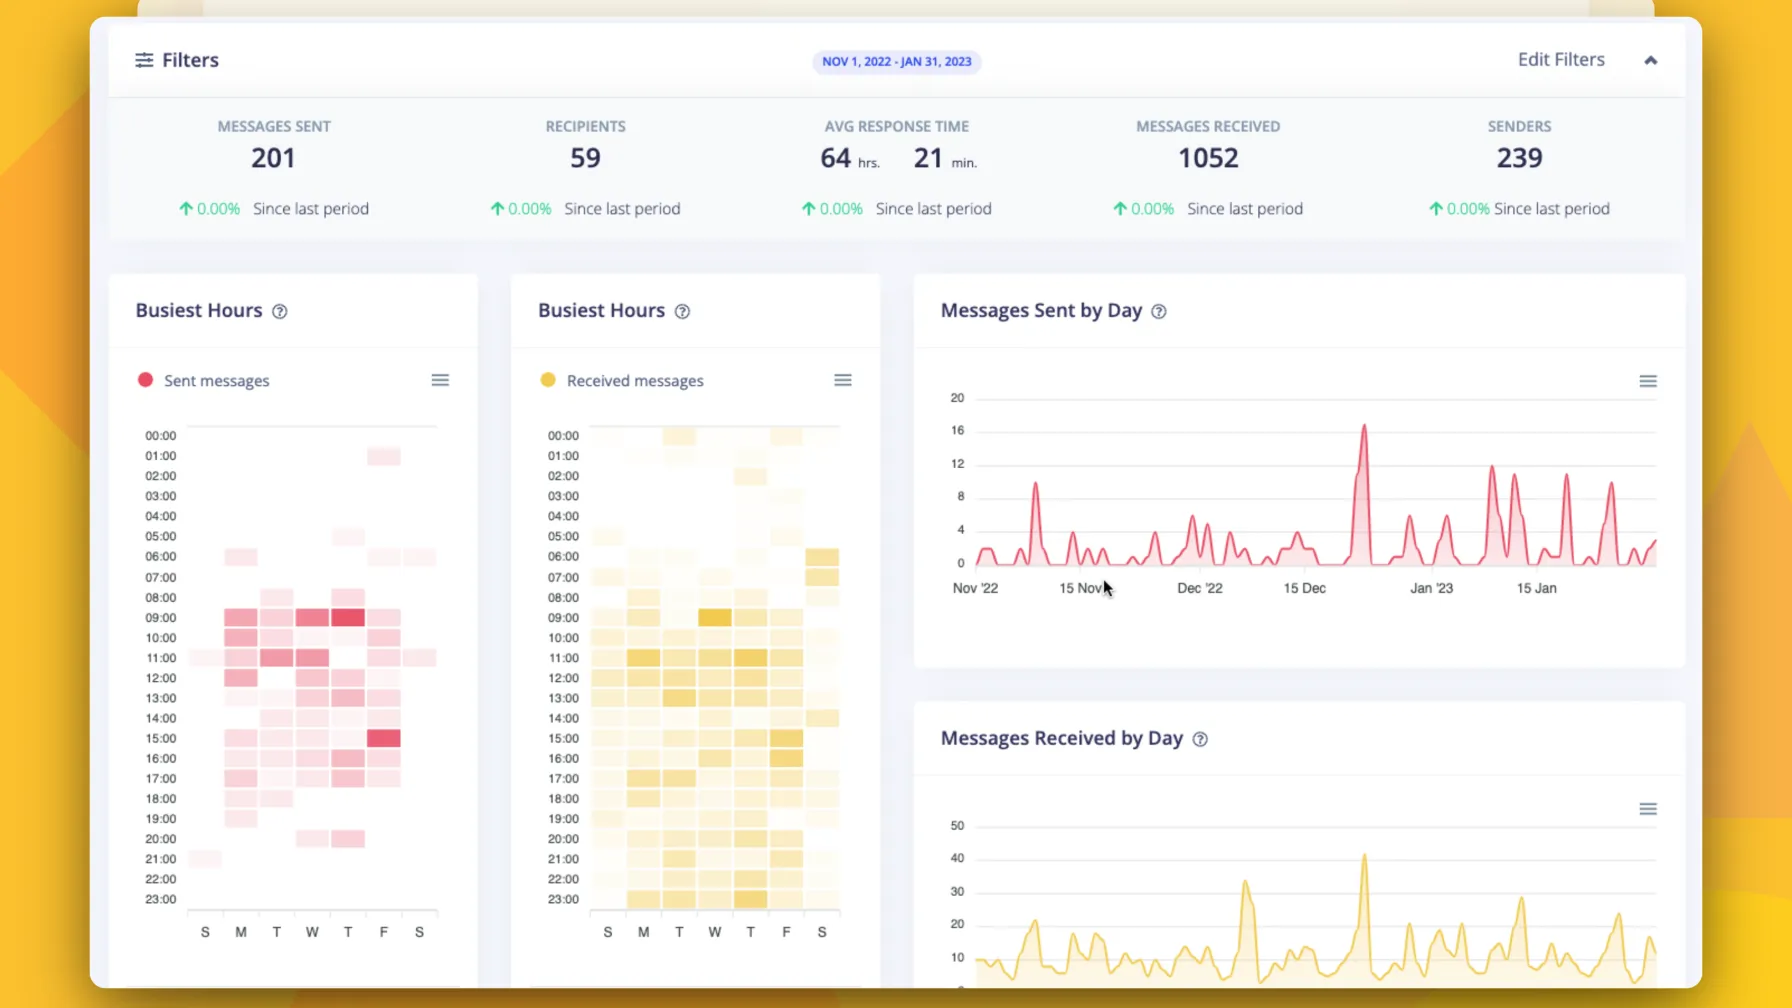
Task: Collapse the Filters panel with the chevron
Action: (1650, 60)
